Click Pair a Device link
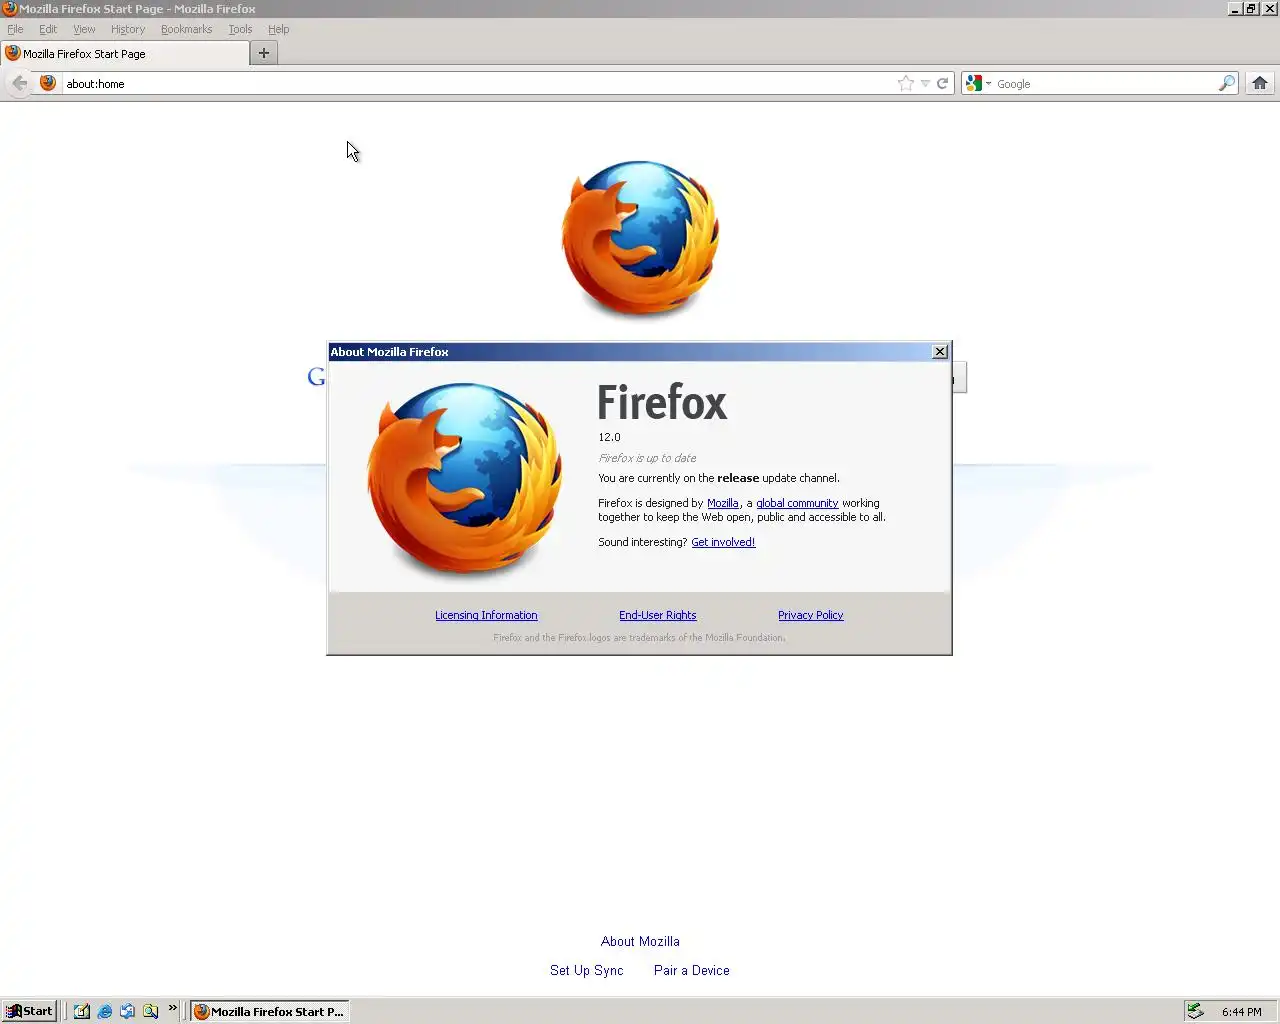 (x=691, y=970)
